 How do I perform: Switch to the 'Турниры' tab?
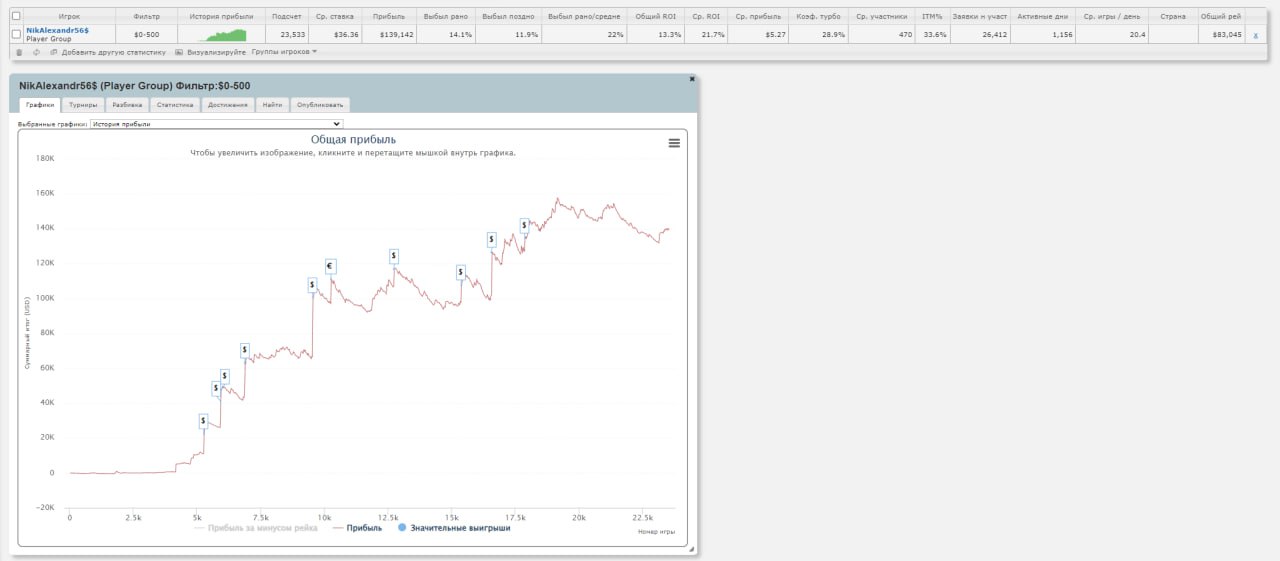point(84,104)
